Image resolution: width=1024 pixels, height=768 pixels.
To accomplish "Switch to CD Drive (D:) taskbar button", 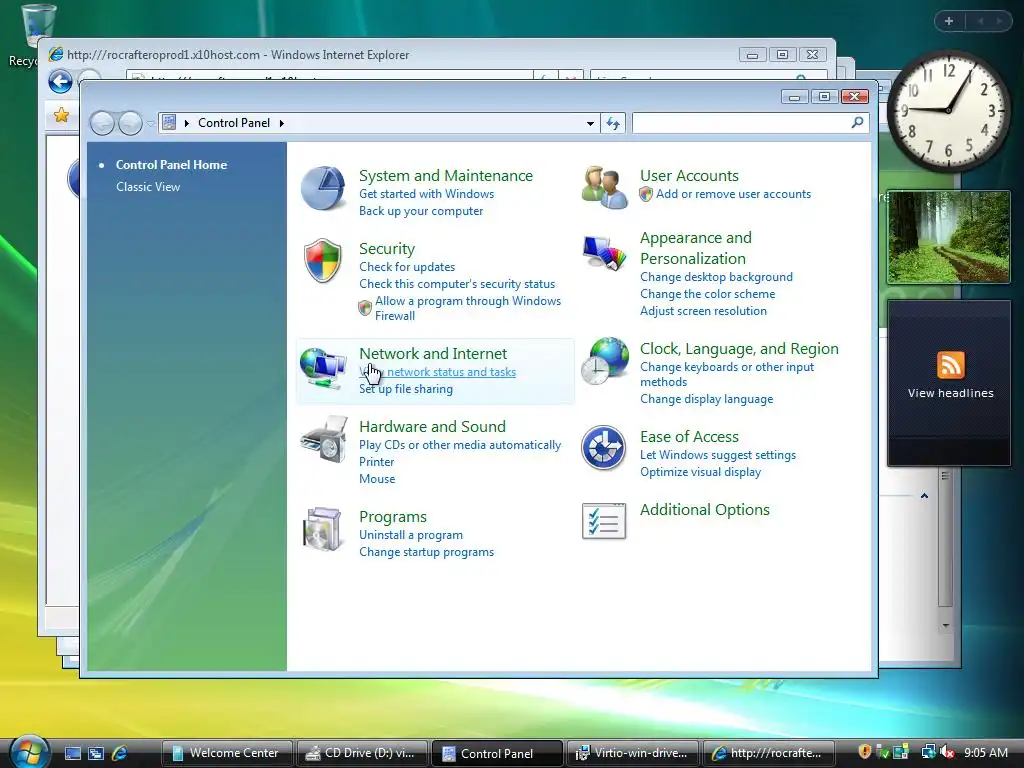I will (362, 753).
